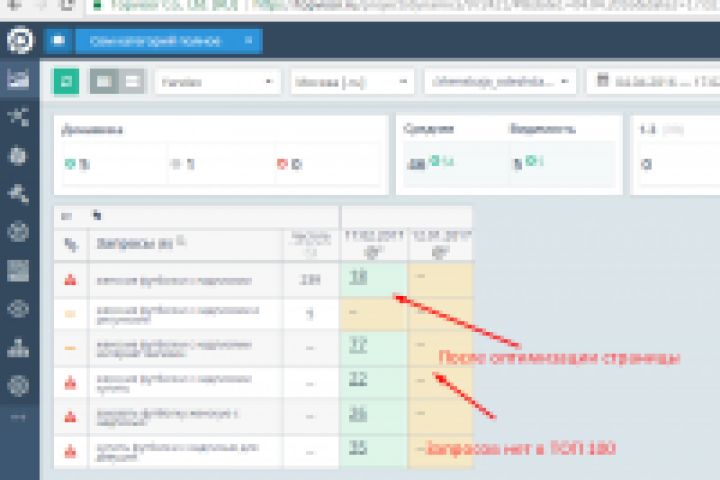720x480 pixels.
Task: Open the hierarchy-structure icon in the sidebar
Action: (x=18, y=347)
